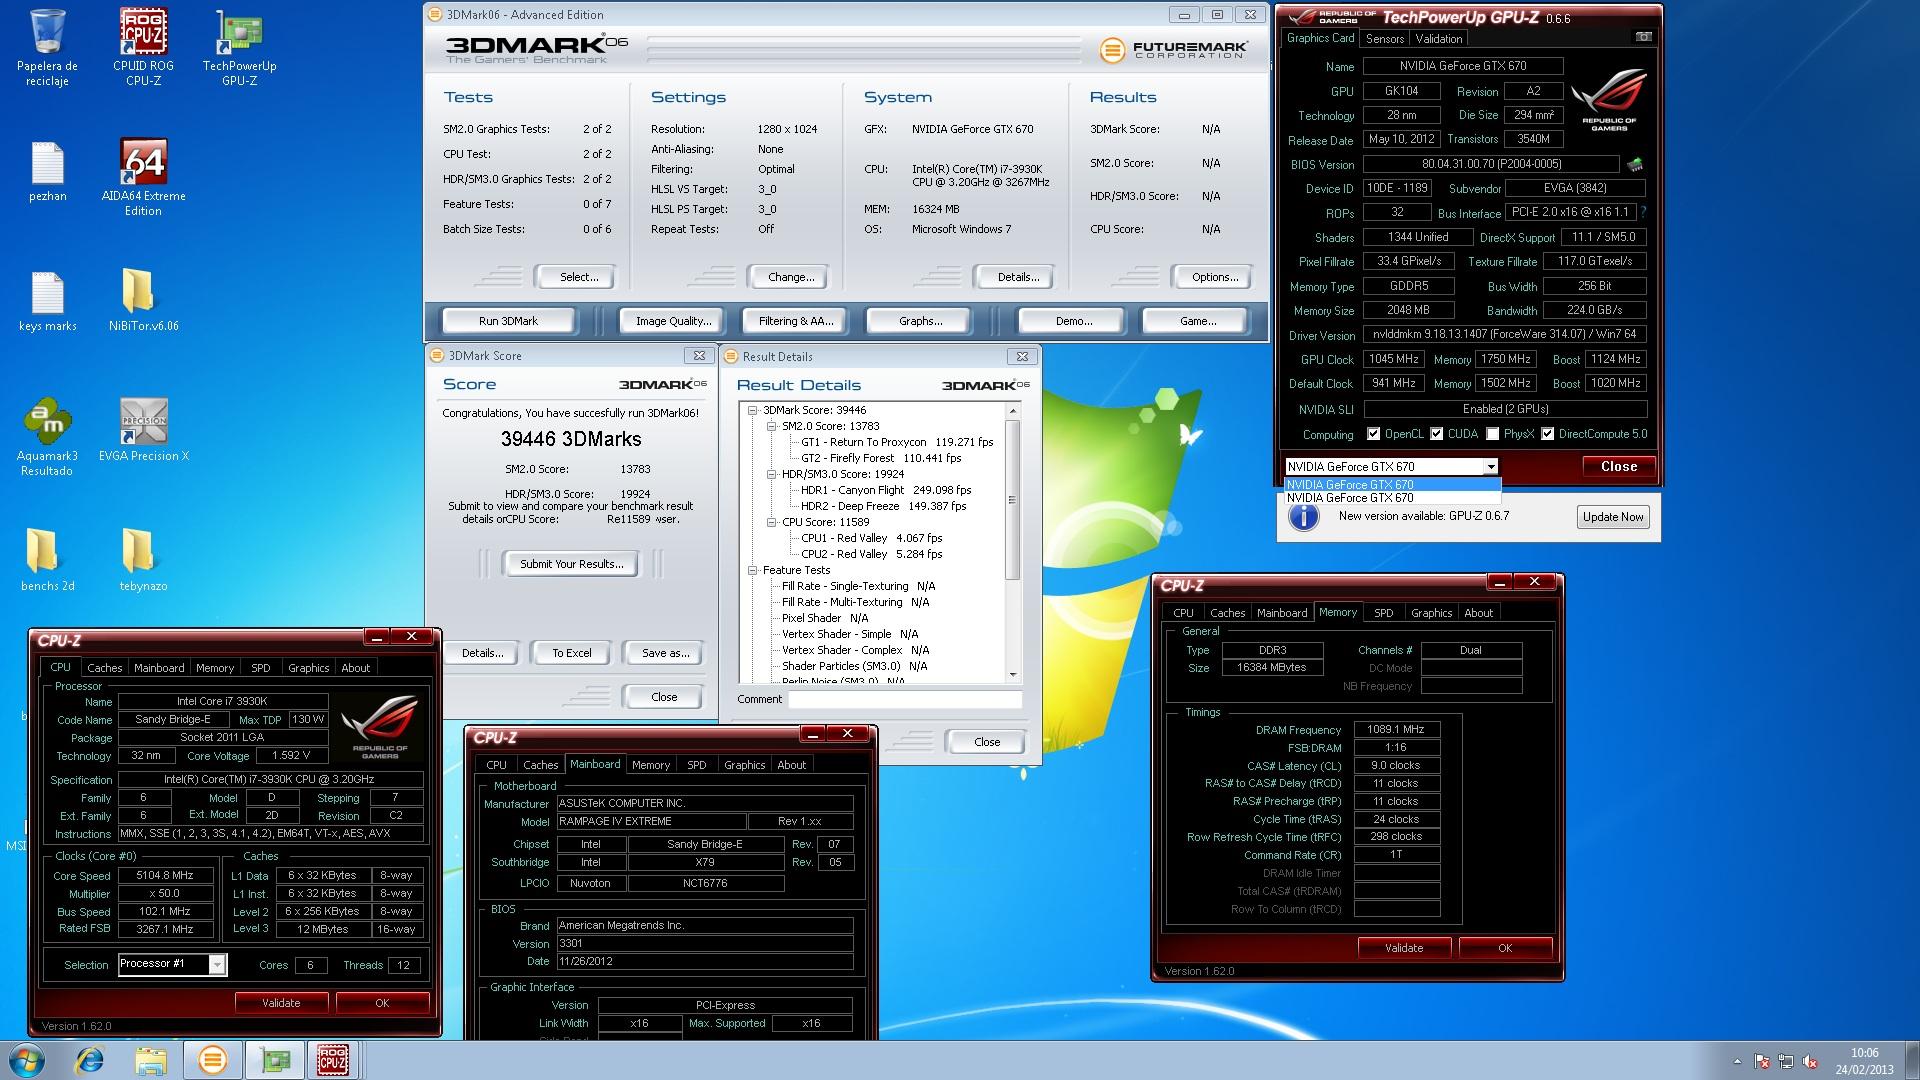
Task: Open the About tab in the CPU-Z Memory window
Action: click(1478, 613)
